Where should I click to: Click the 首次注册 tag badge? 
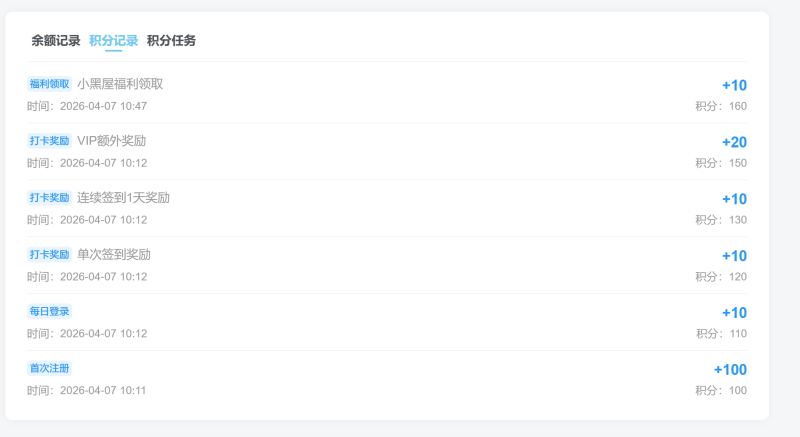(x=49, y=369)
